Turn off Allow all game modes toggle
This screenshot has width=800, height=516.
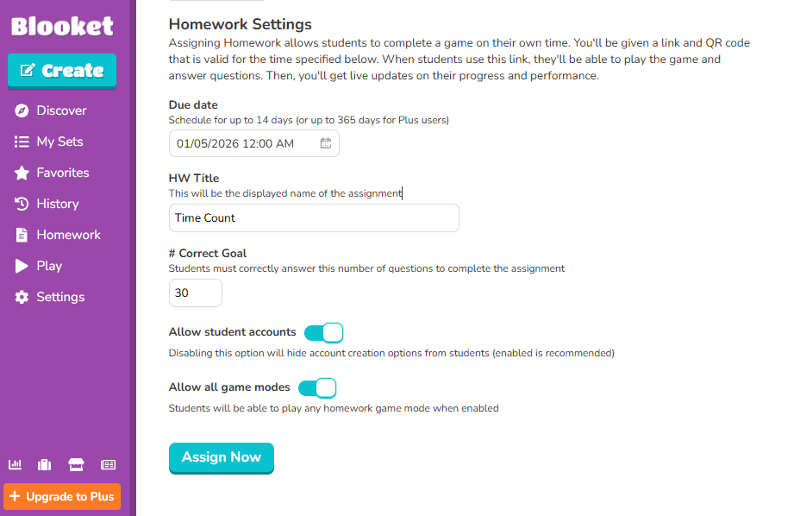(x=317, y=387)
